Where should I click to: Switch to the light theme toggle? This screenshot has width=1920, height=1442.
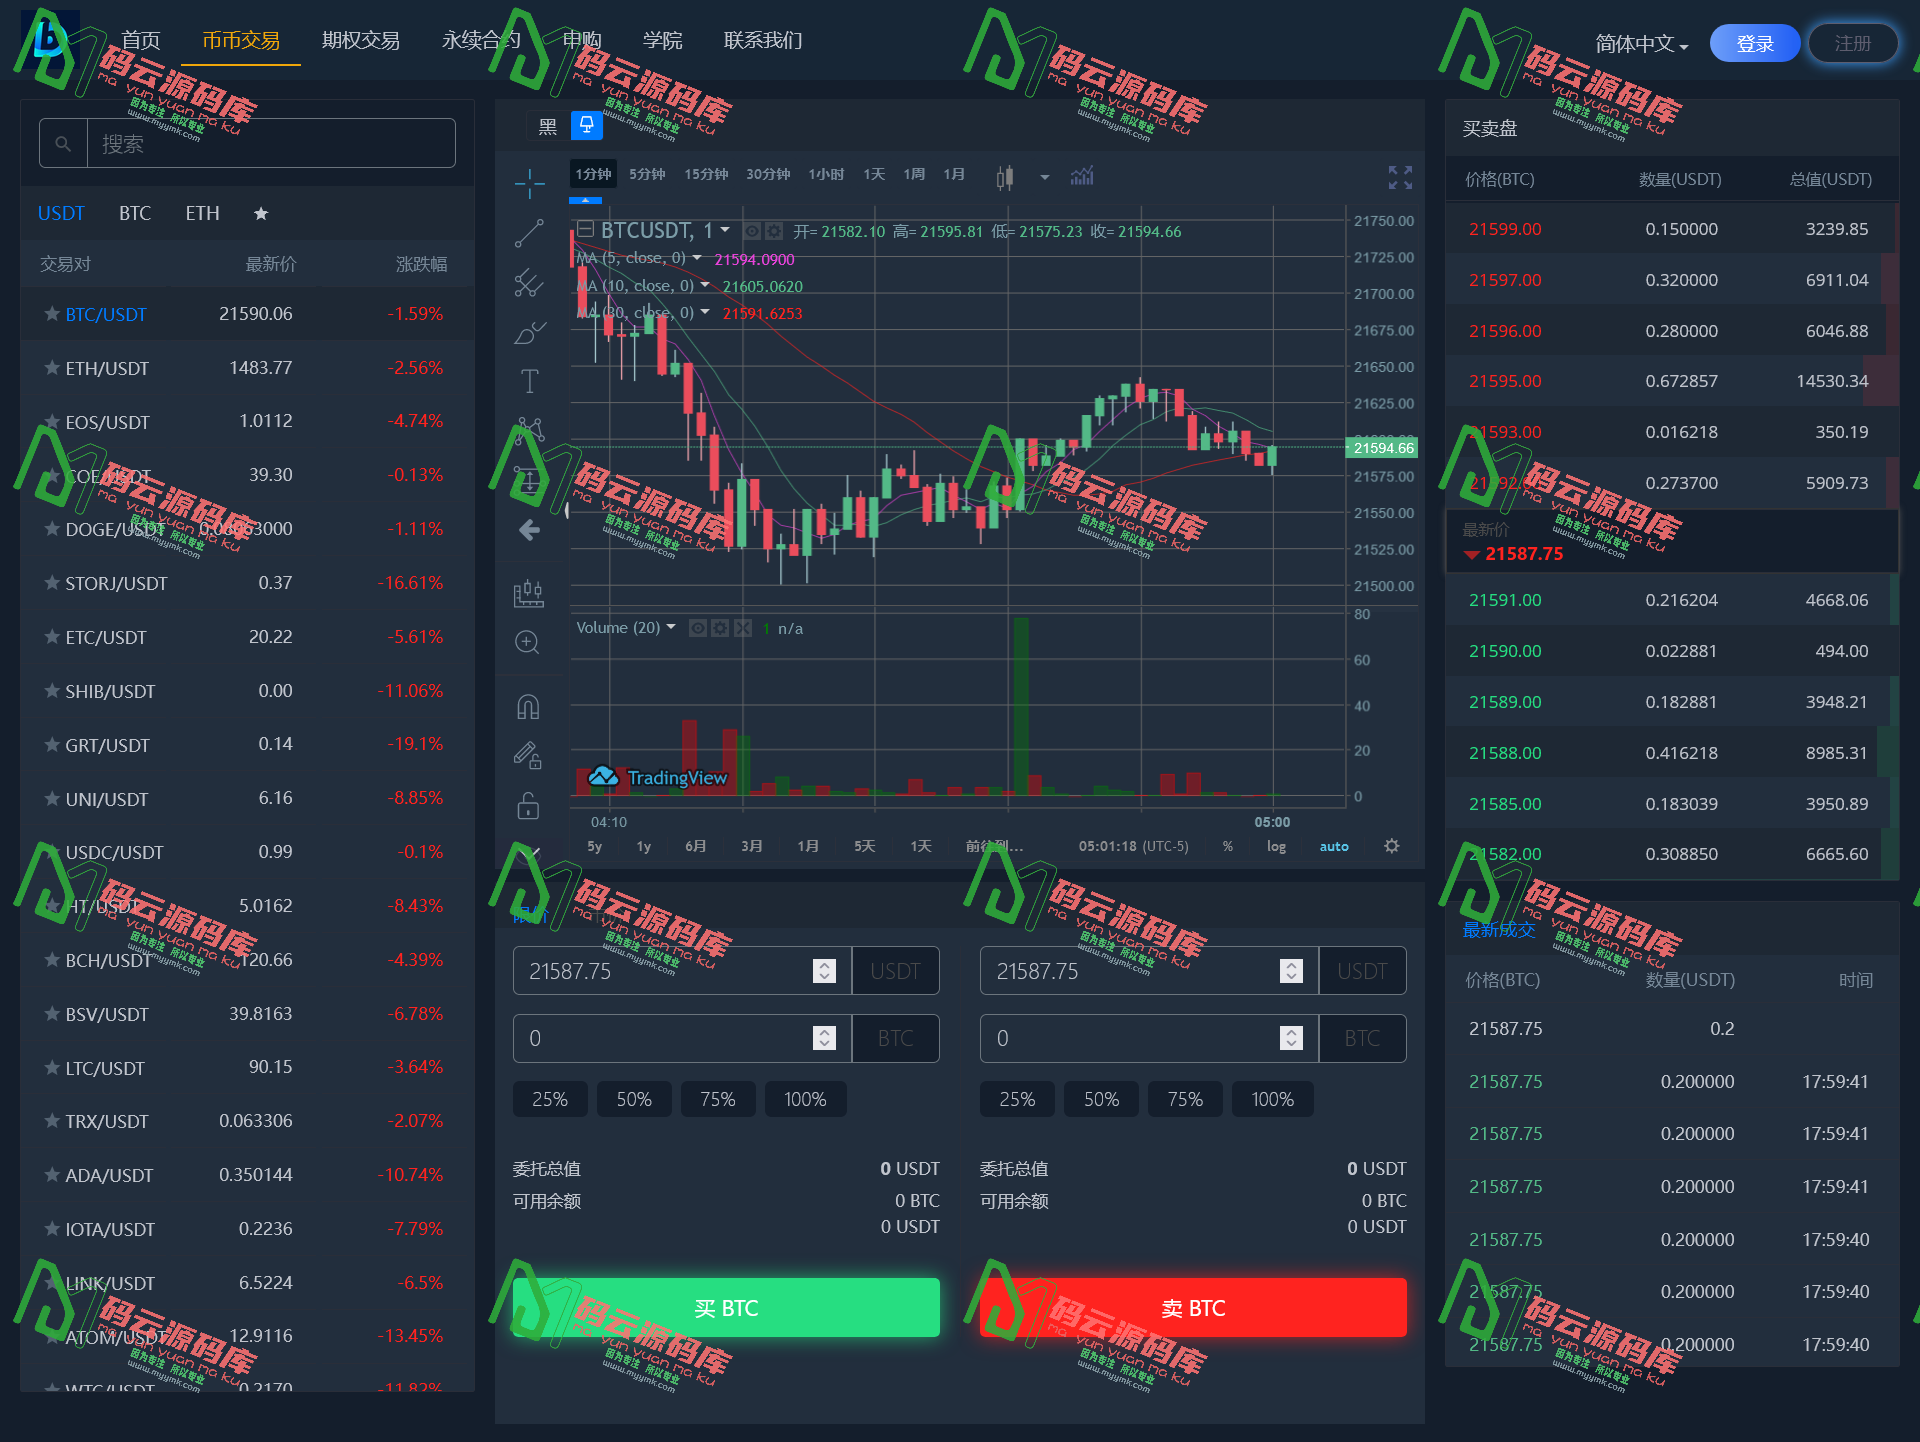pyautogui.click(x=587, y=125)
